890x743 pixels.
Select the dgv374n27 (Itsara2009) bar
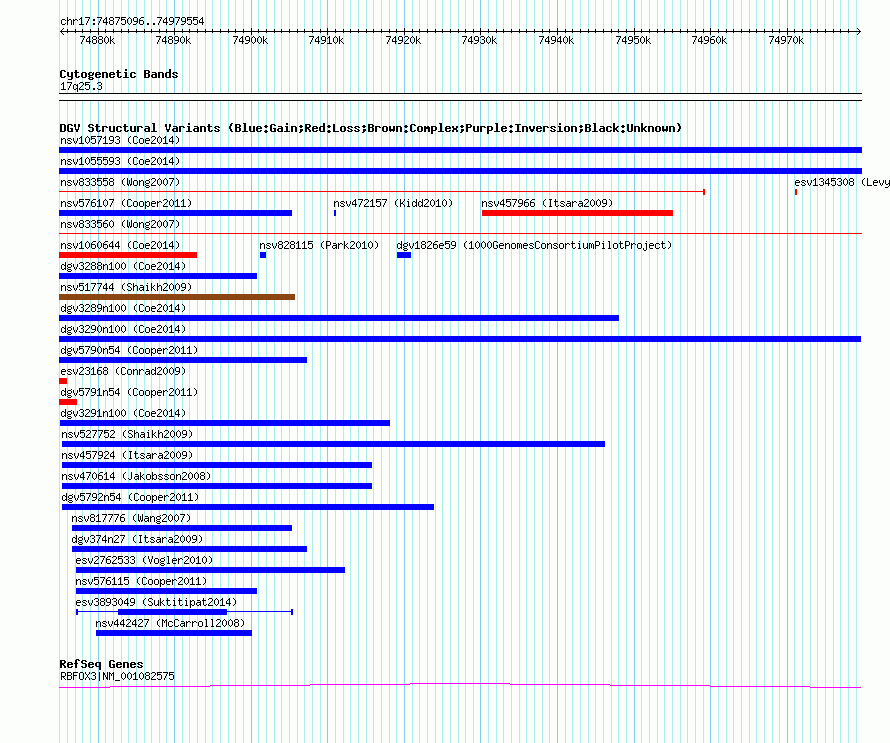pyautogui.click(x=190, y=549)
